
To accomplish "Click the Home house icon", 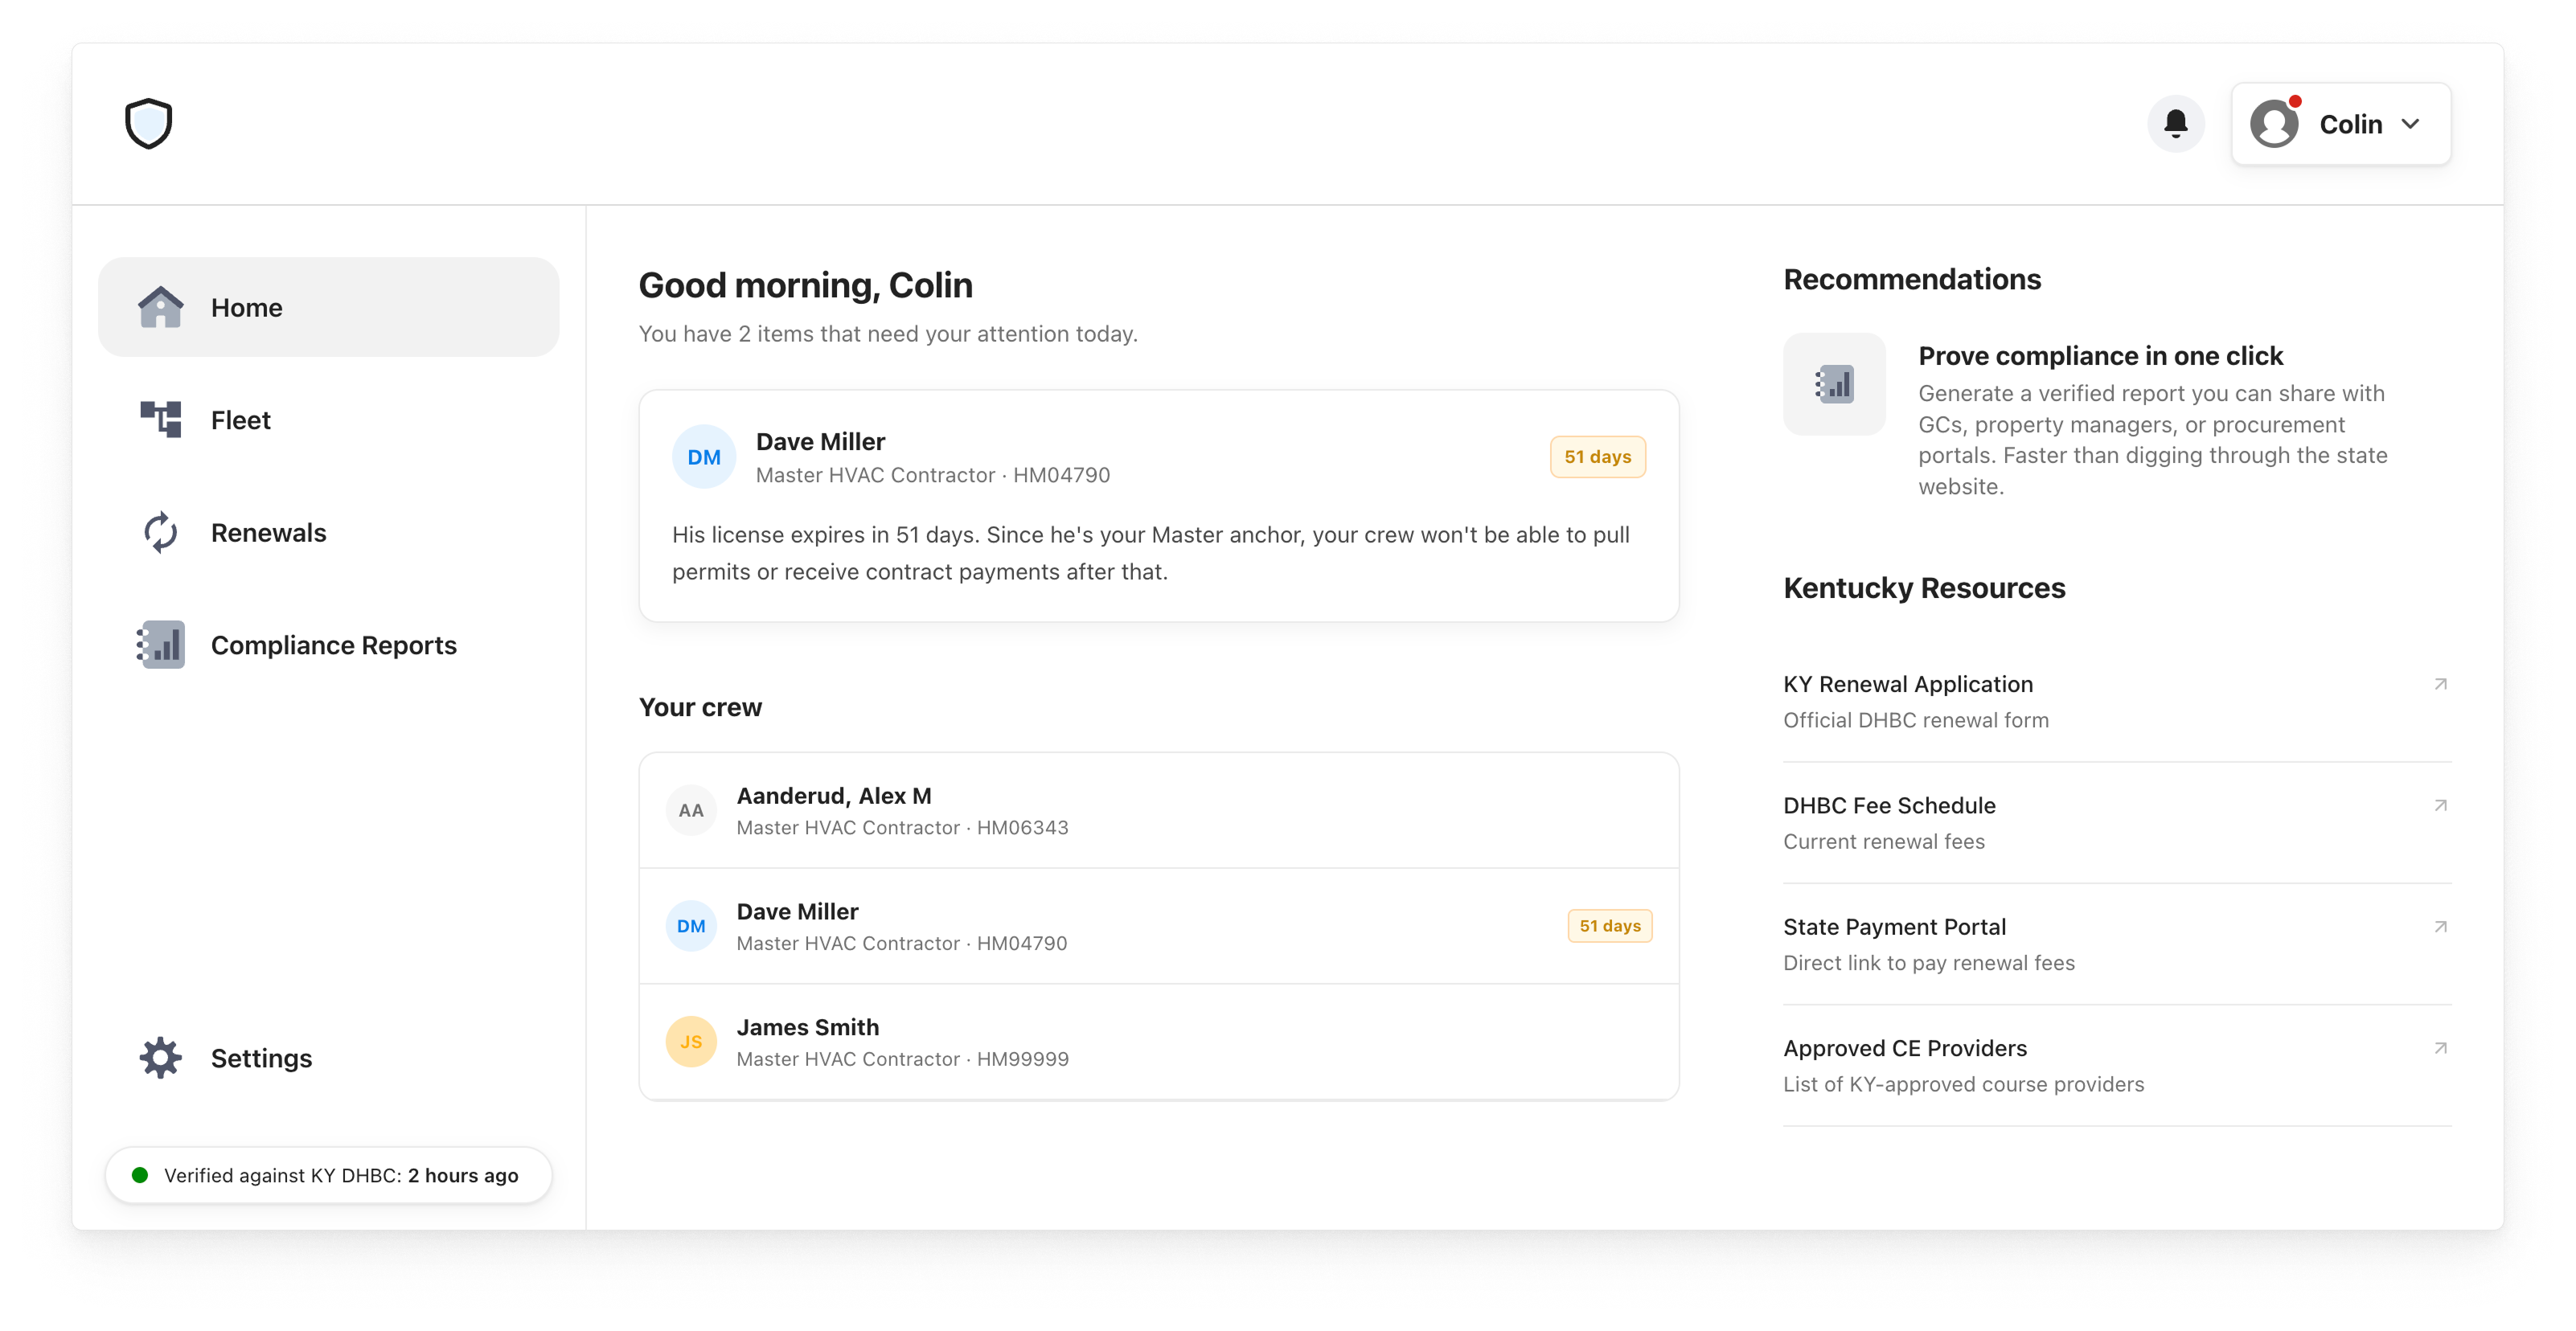I will 160,307.
